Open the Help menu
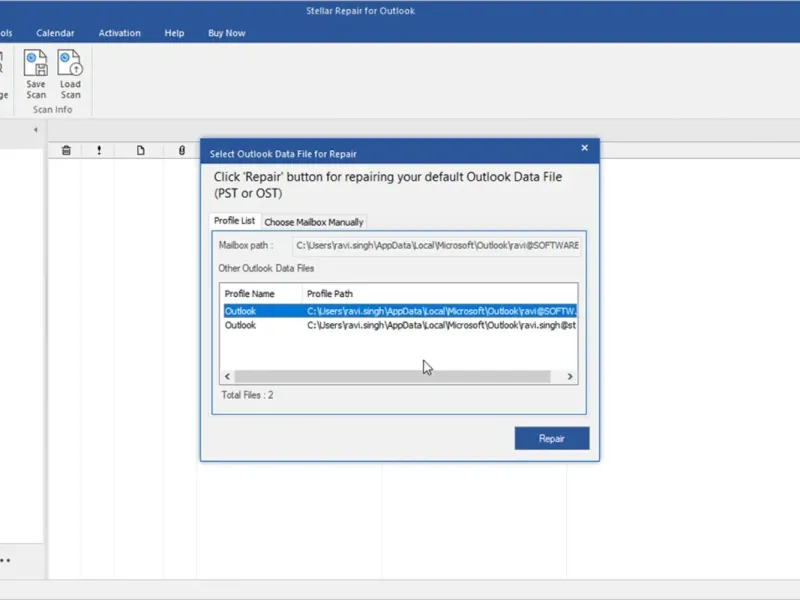Viewport: 800px width, 600px height. (x=174, y=33)
